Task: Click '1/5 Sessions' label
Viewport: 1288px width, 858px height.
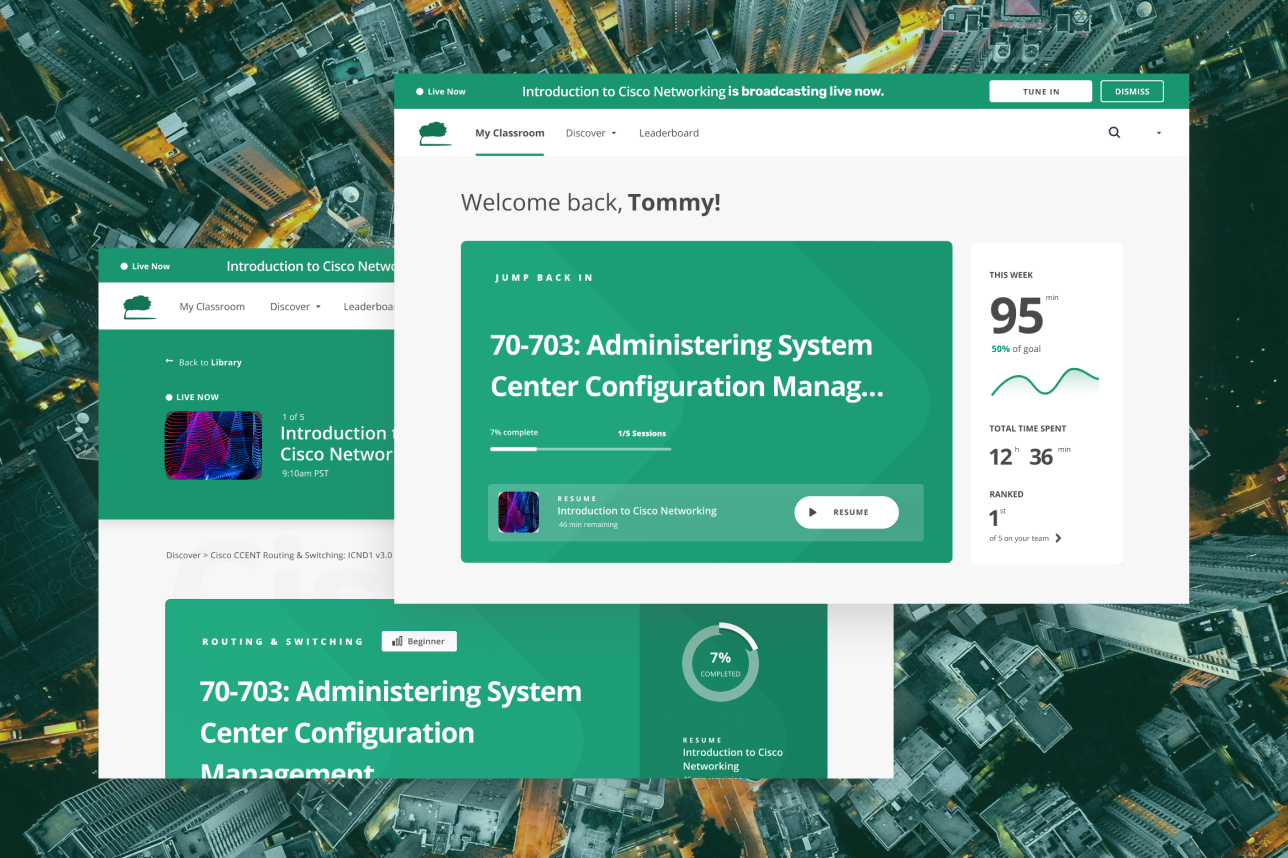Action: pos(642,434)
